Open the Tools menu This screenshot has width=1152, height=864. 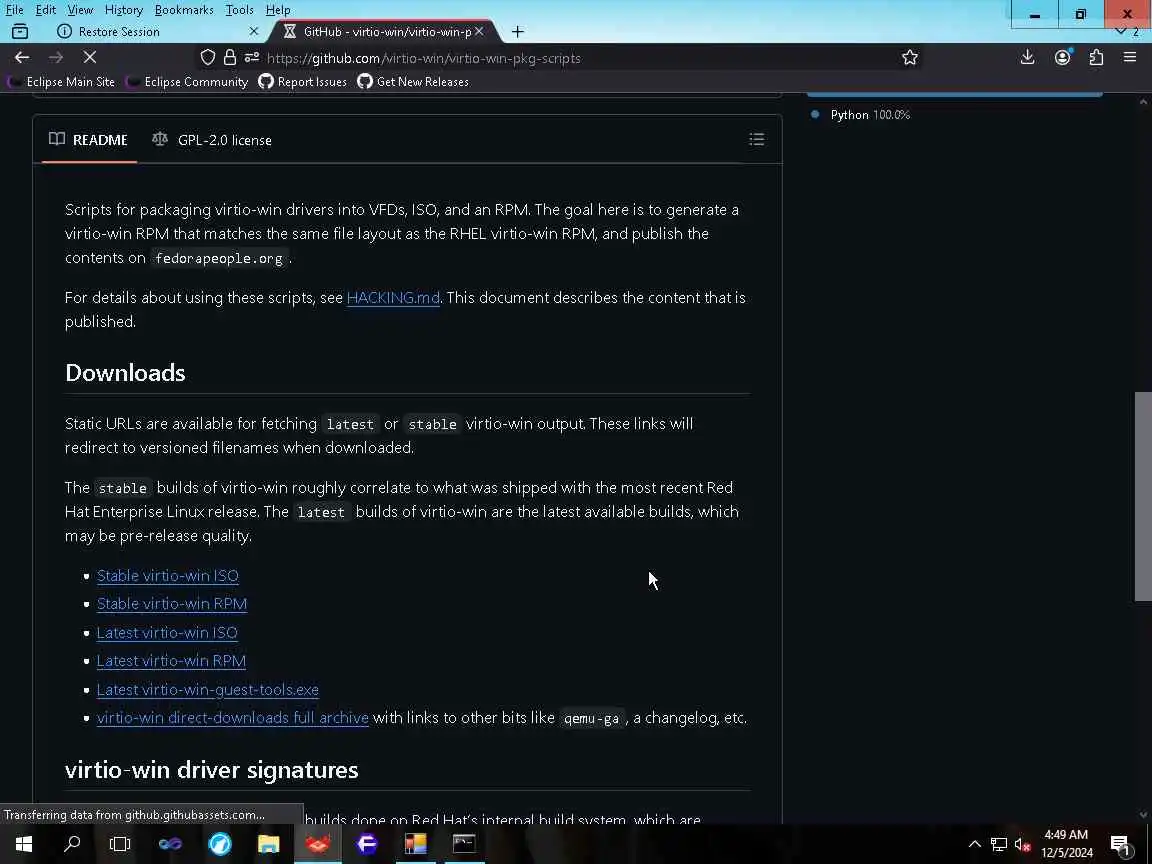(x=239, y=10)
